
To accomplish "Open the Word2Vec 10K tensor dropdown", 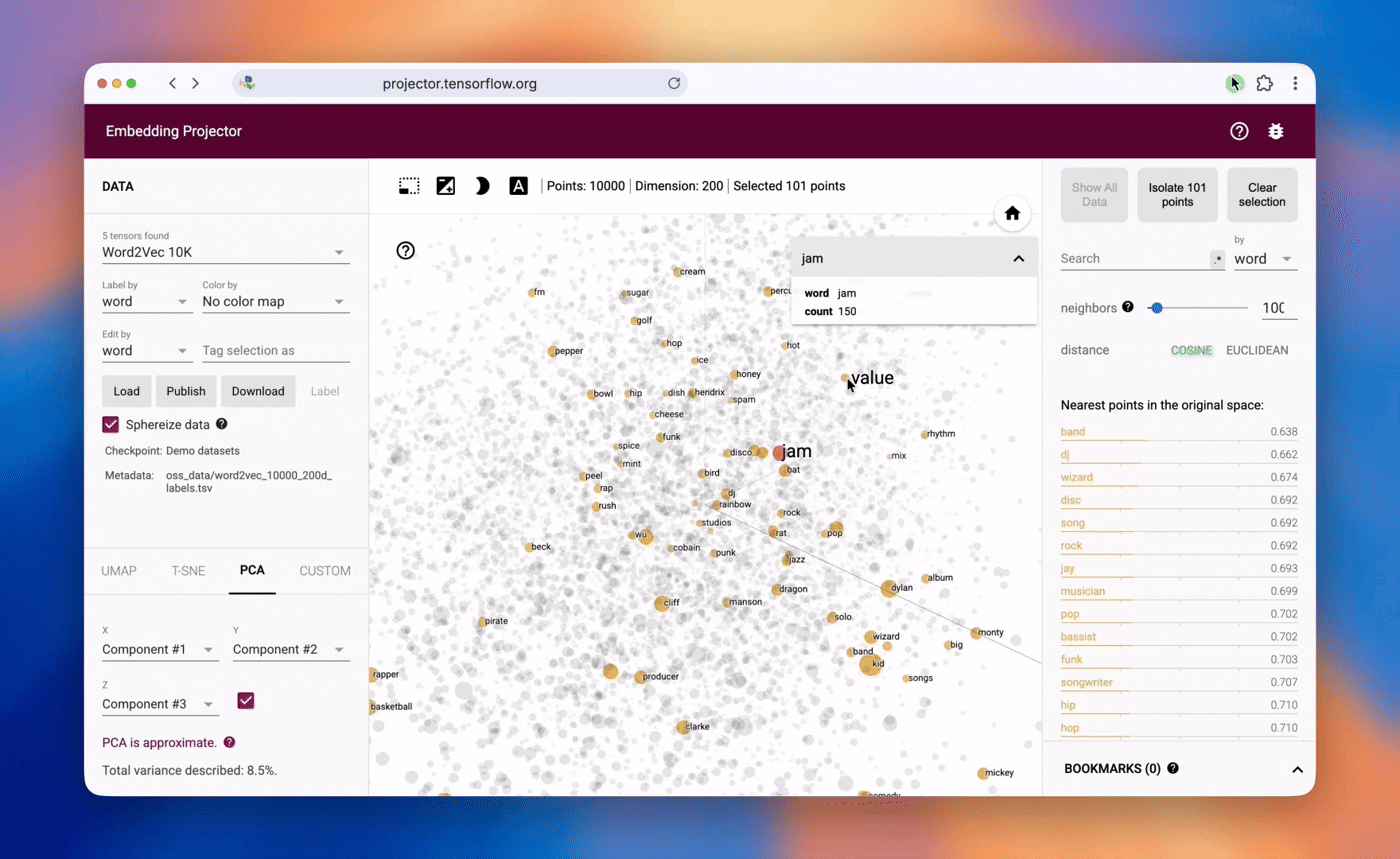I will 226,252.
